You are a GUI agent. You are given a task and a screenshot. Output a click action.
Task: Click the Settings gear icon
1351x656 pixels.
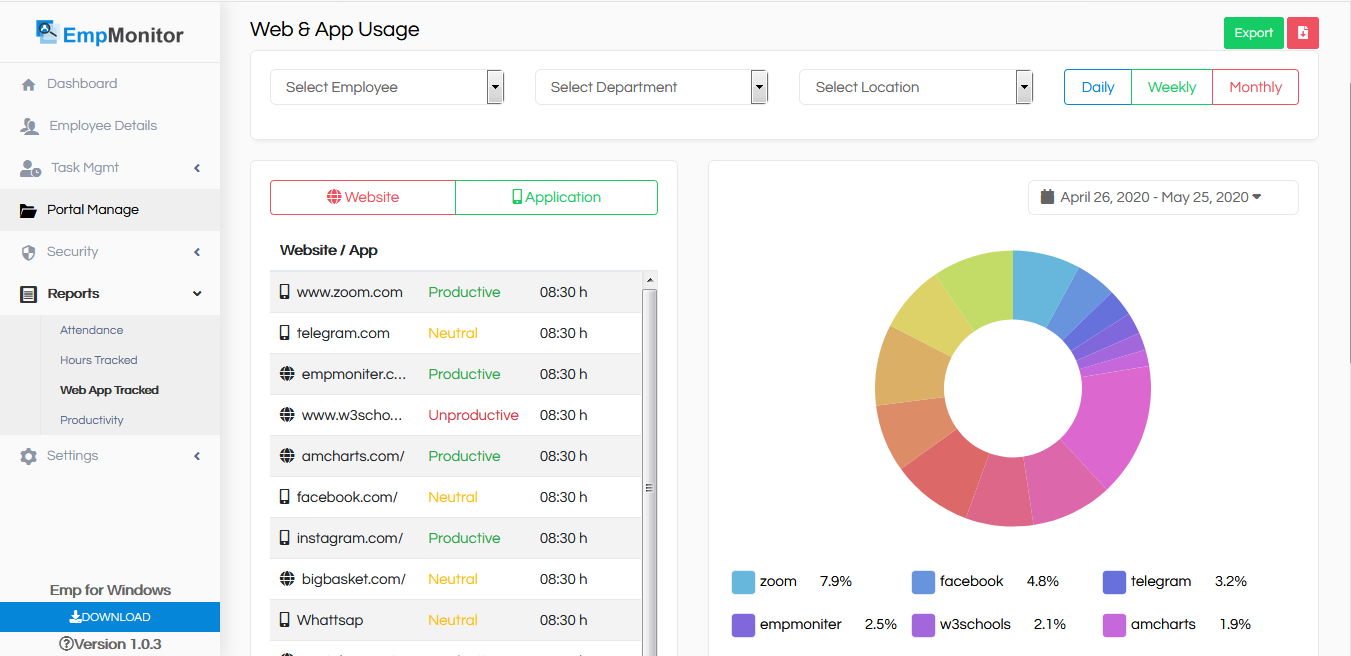point(28,456)
